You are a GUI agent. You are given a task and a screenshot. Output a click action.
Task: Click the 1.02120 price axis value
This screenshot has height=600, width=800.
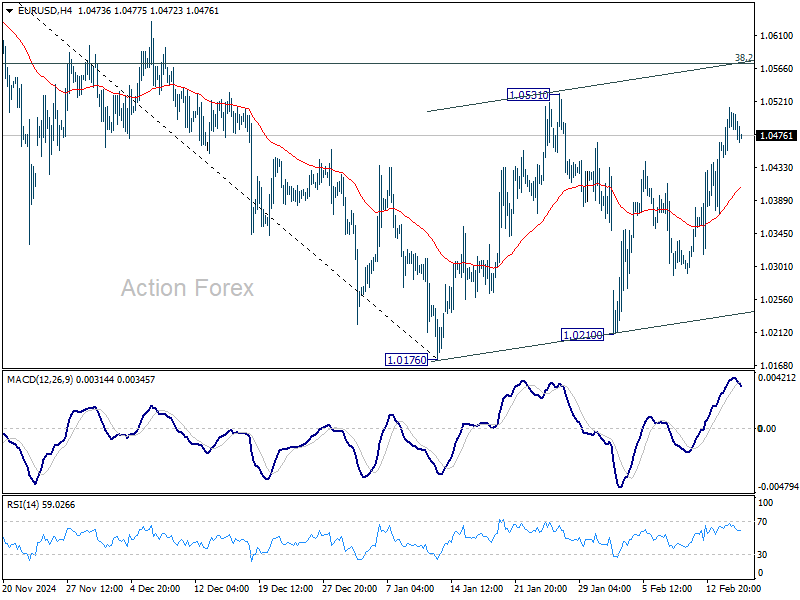tap(777, 333)
